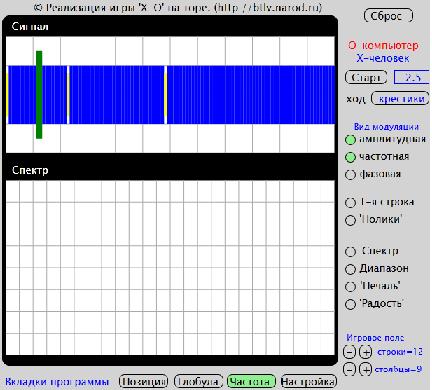Decrease columns with столбцы minus button
The height and width of the screenshot is (390, 432).
pyautogui.click(x=349, y=369)
